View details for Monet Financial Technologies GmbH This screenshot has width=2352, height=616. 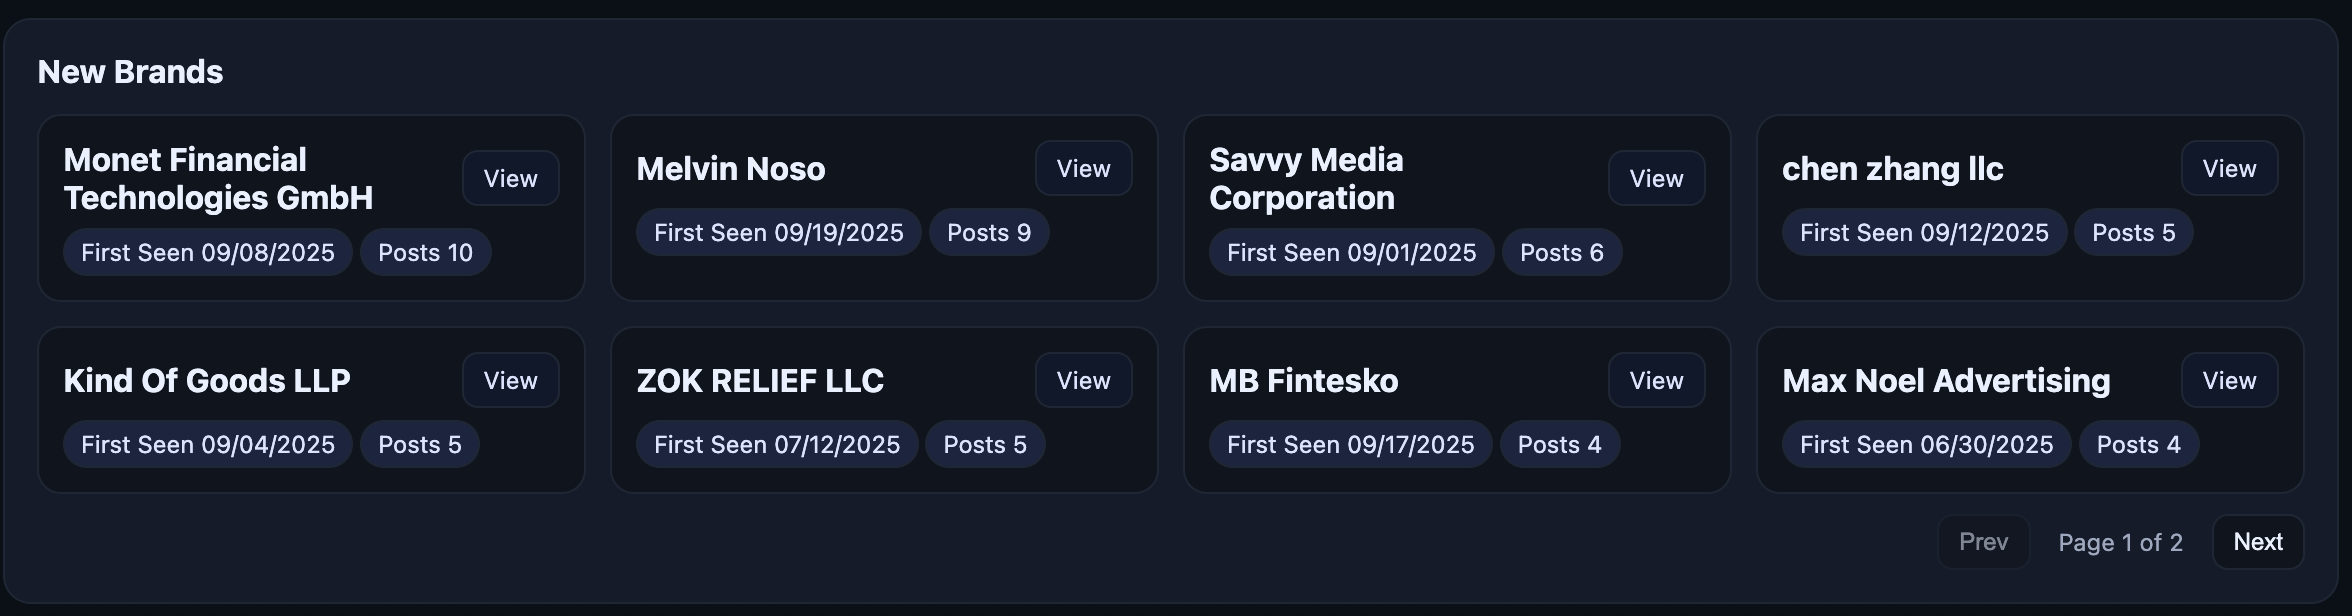coord(510,178)
